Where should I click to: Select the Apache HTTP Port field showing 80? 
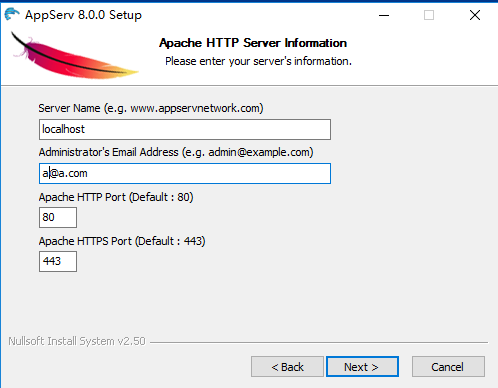[58, 217]
